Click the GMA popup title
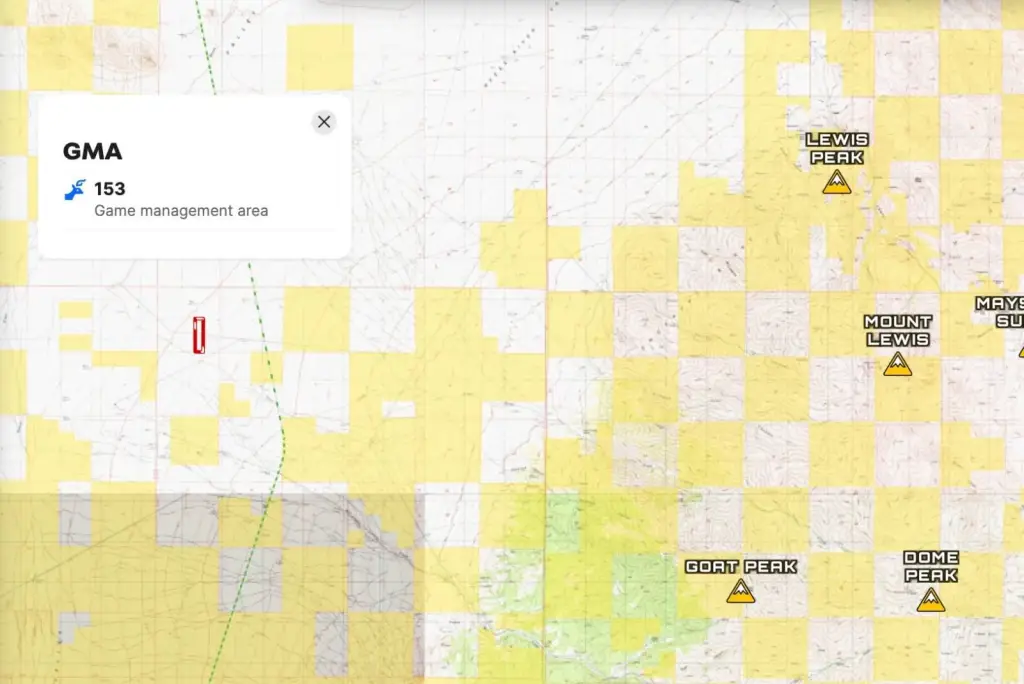The height and width of the screenshot is (684, 1024). 93,152
